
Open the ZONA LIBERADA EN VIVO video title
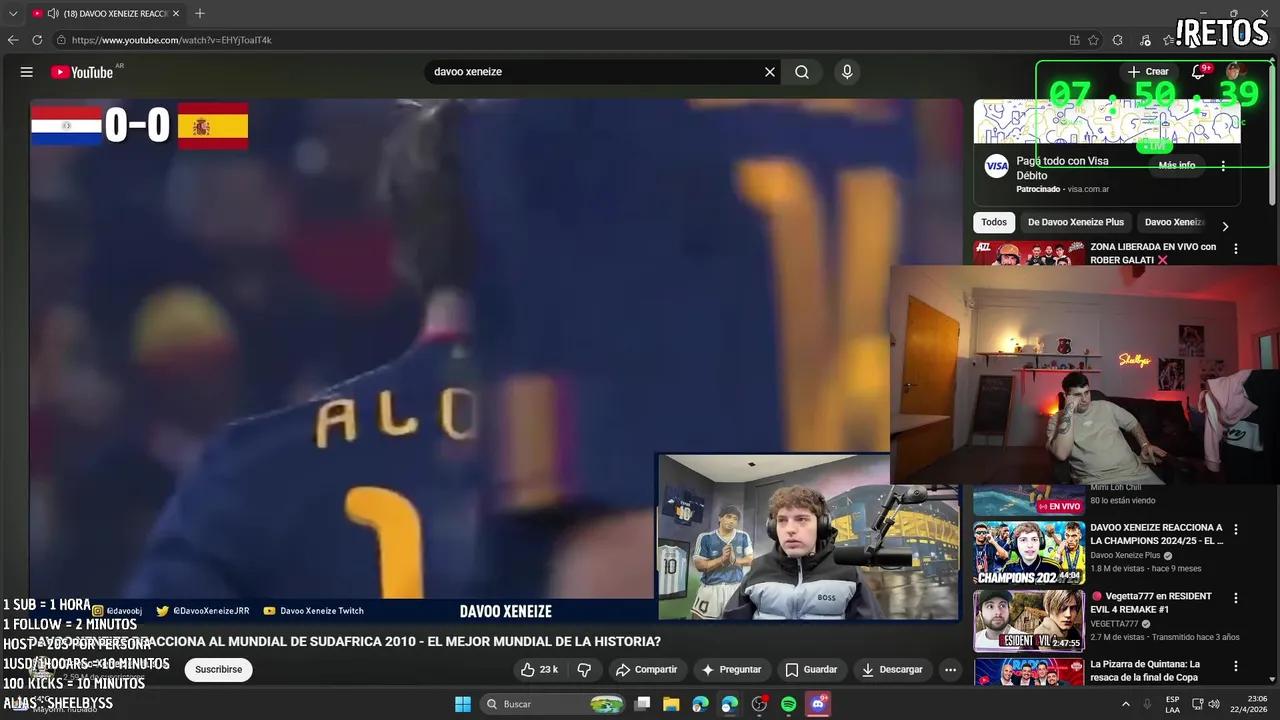point(1153,253)
